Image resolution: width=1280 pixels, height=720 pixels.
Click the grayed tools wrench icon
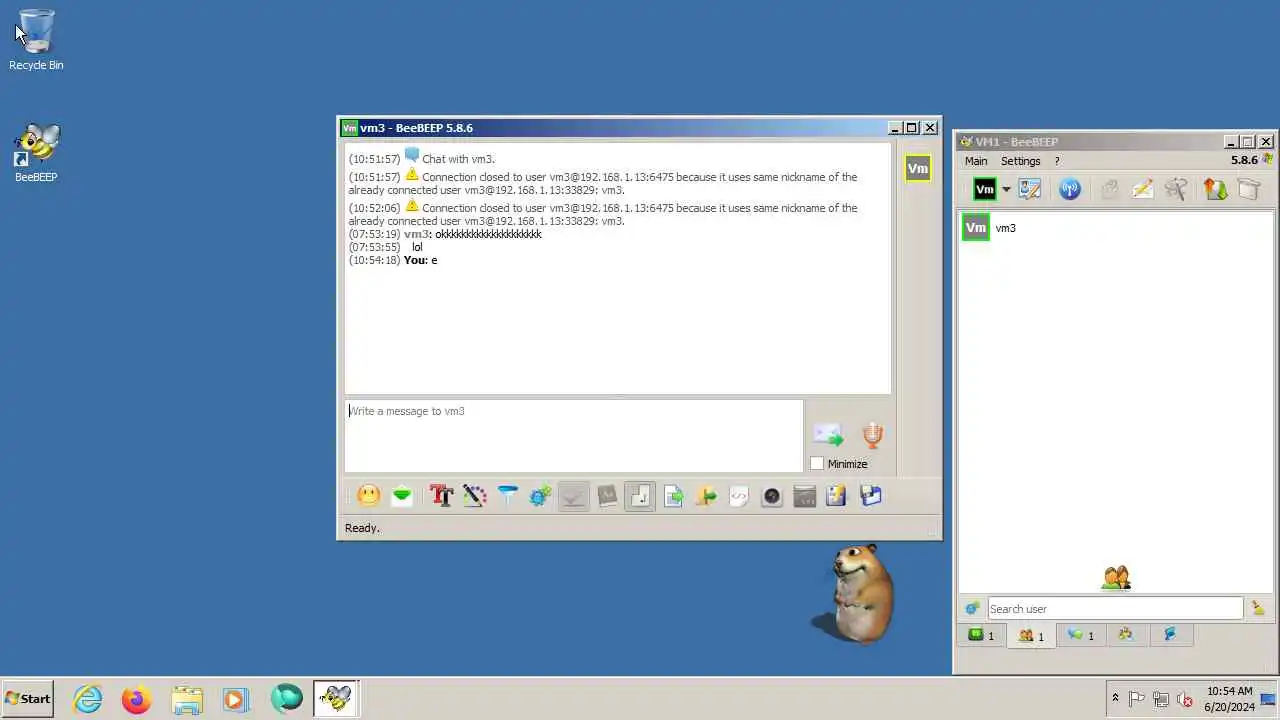coord(1176,189)
